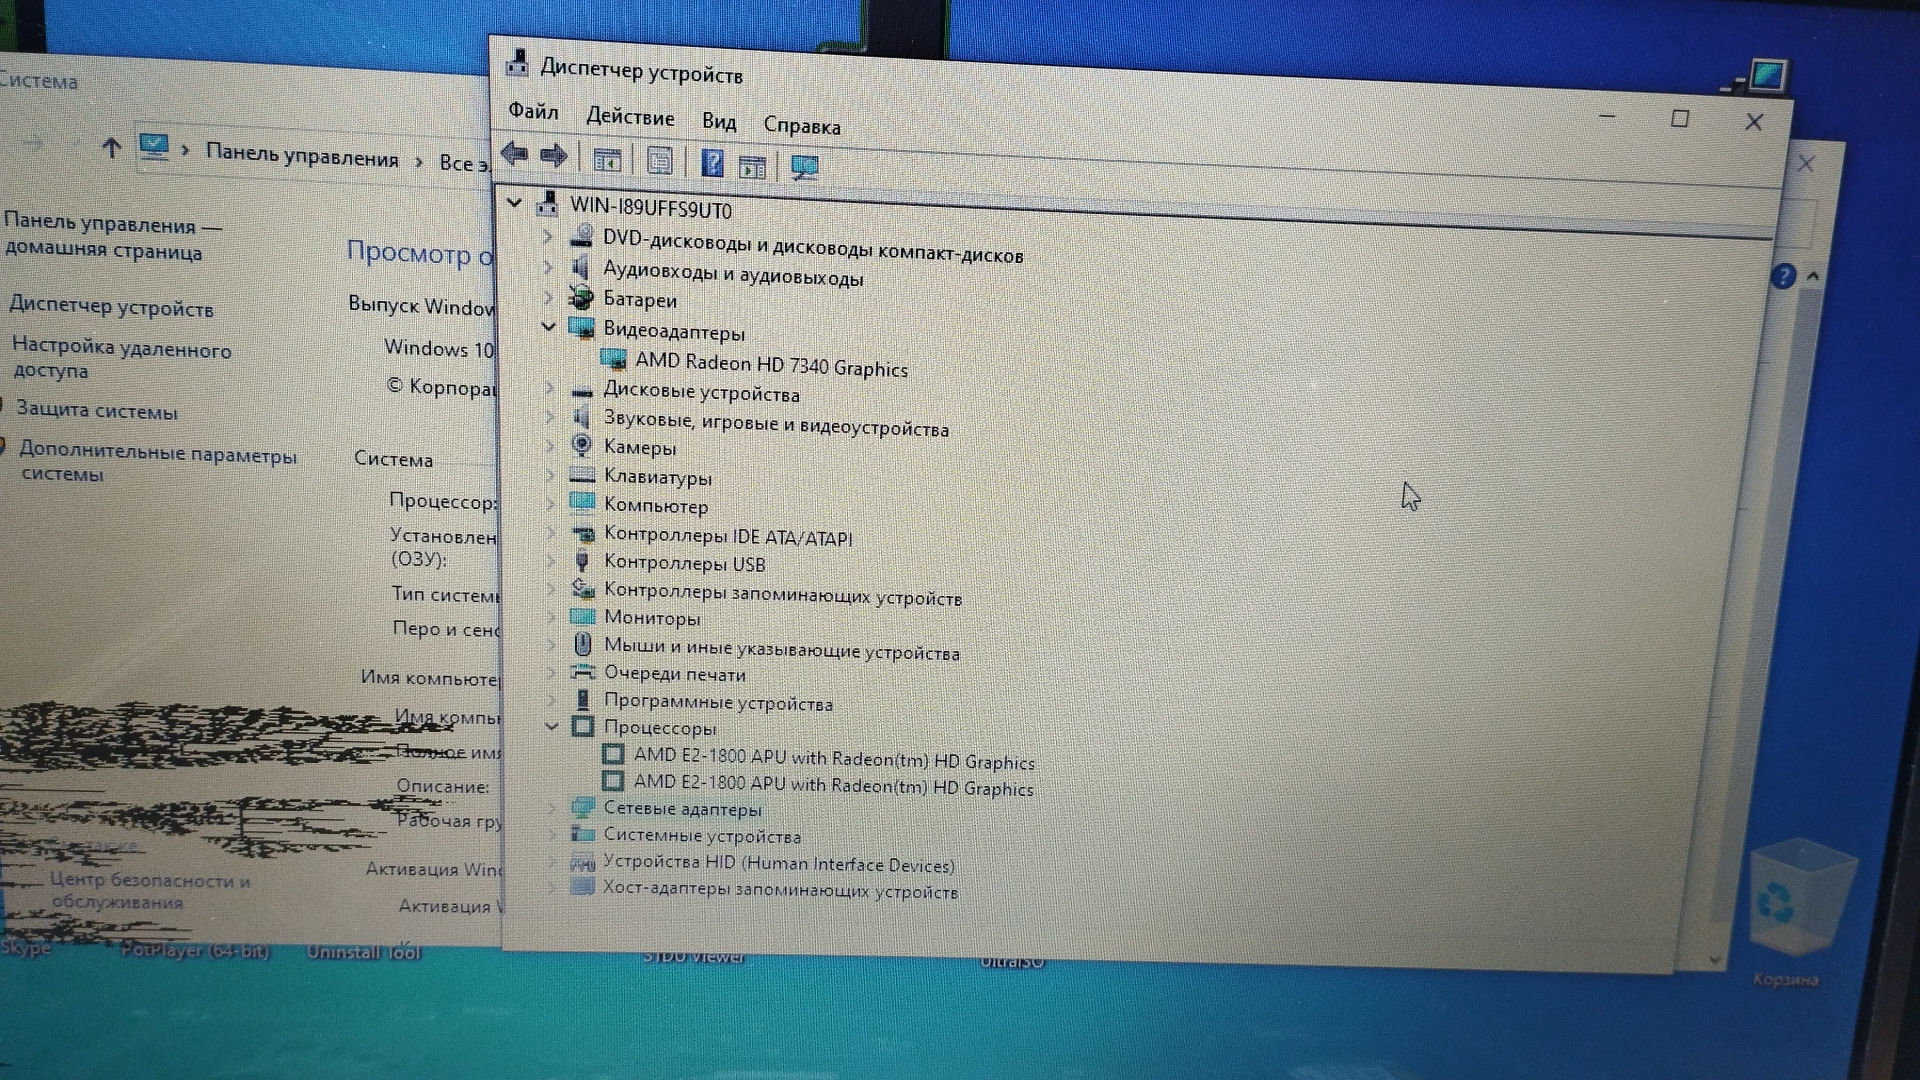Expand the Батареи category
Screen dimensions: 1920x1080
(x=548, y=297)
